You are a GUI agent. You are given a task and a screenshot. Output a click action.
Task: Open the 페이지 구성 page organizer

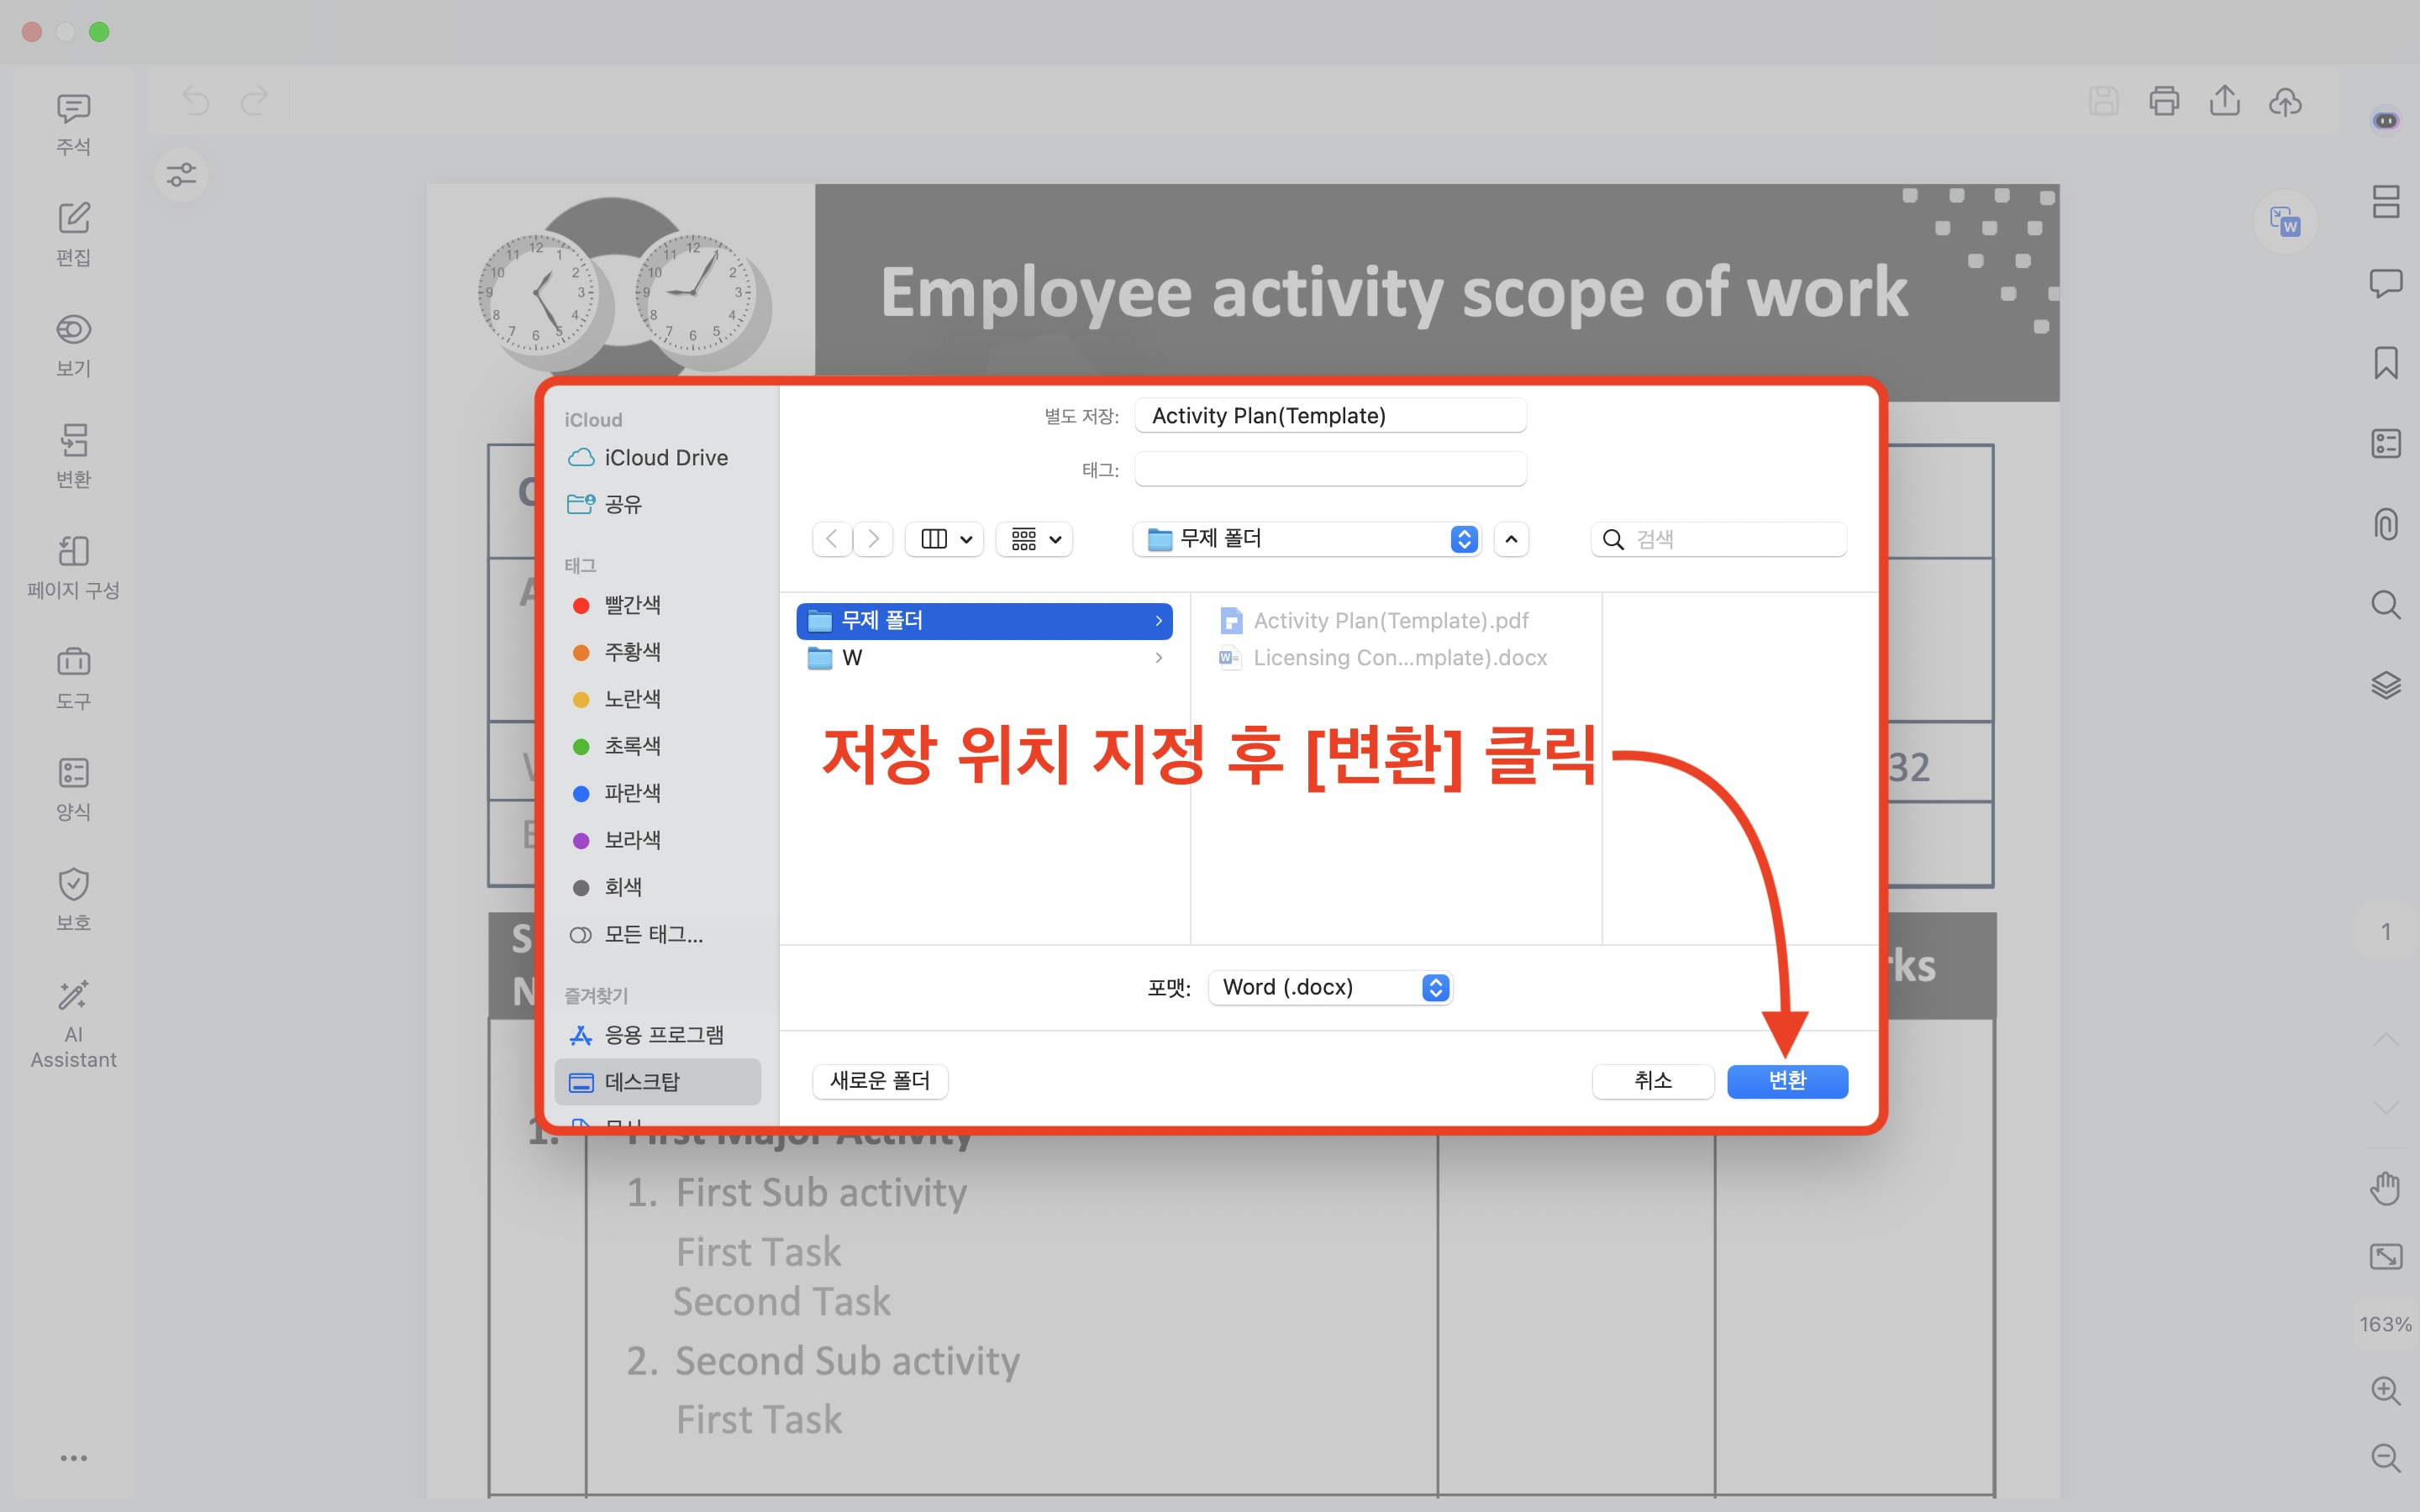73,566
